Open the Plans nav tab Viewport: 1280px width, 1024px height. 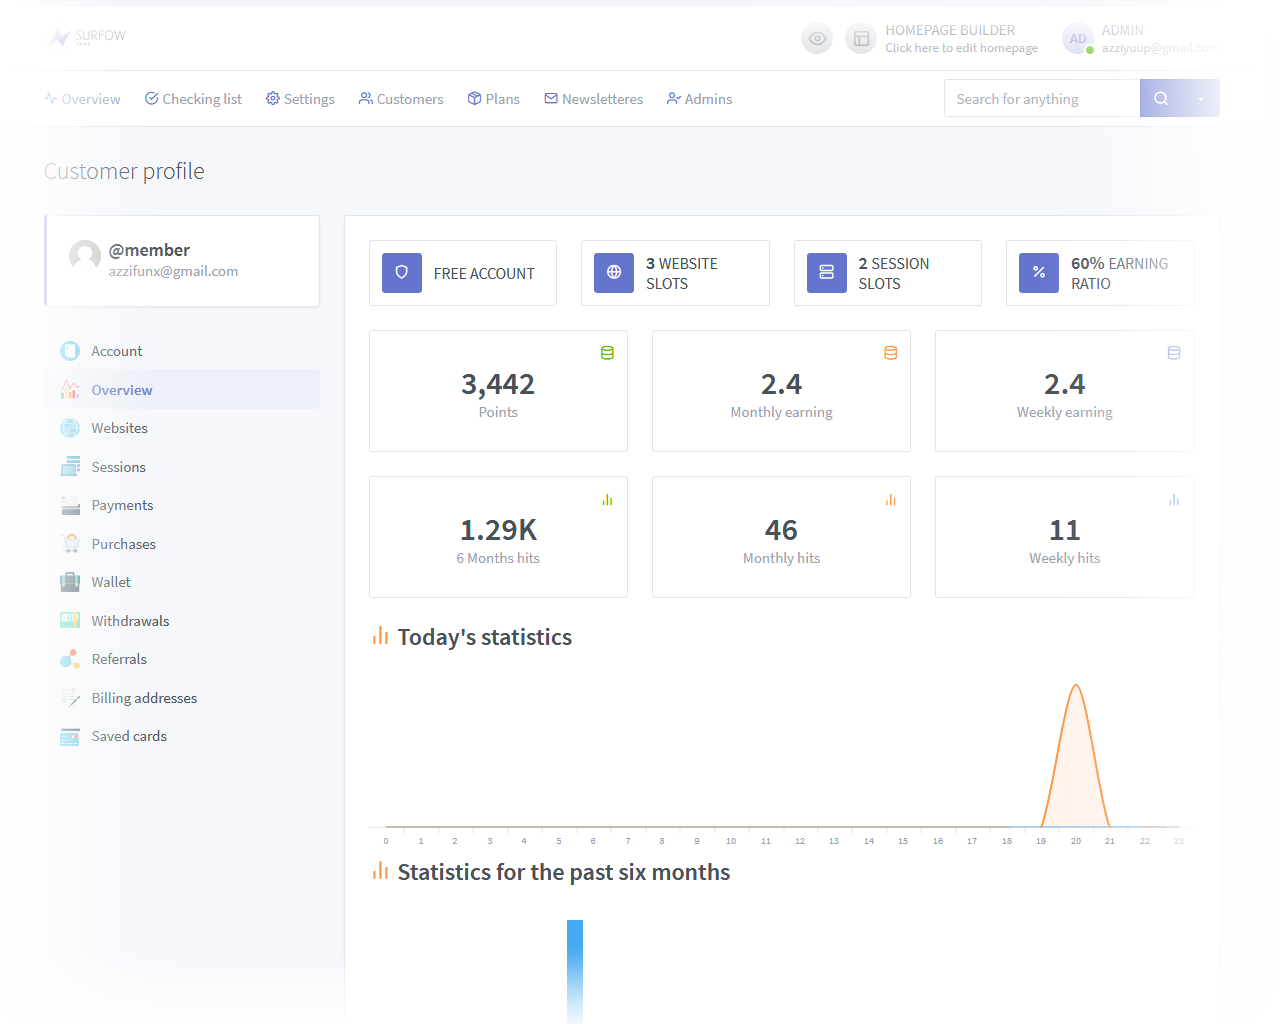pos(494,99)
